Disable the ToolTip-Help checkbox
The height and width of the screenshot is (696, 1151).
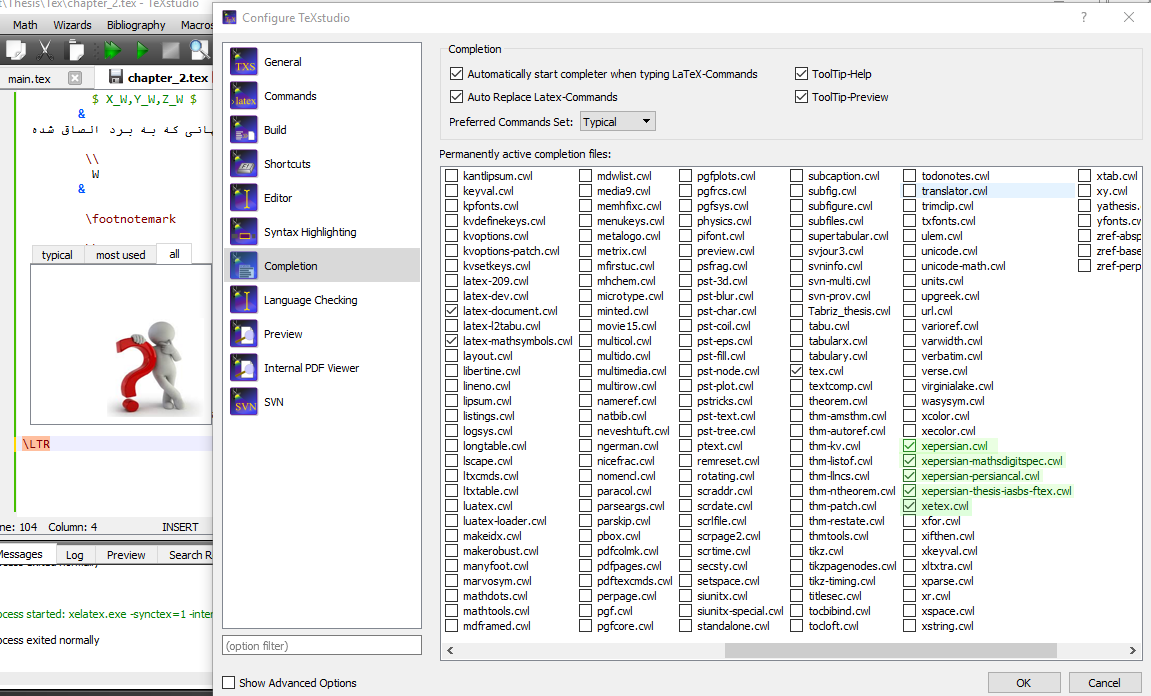(802, 73)
